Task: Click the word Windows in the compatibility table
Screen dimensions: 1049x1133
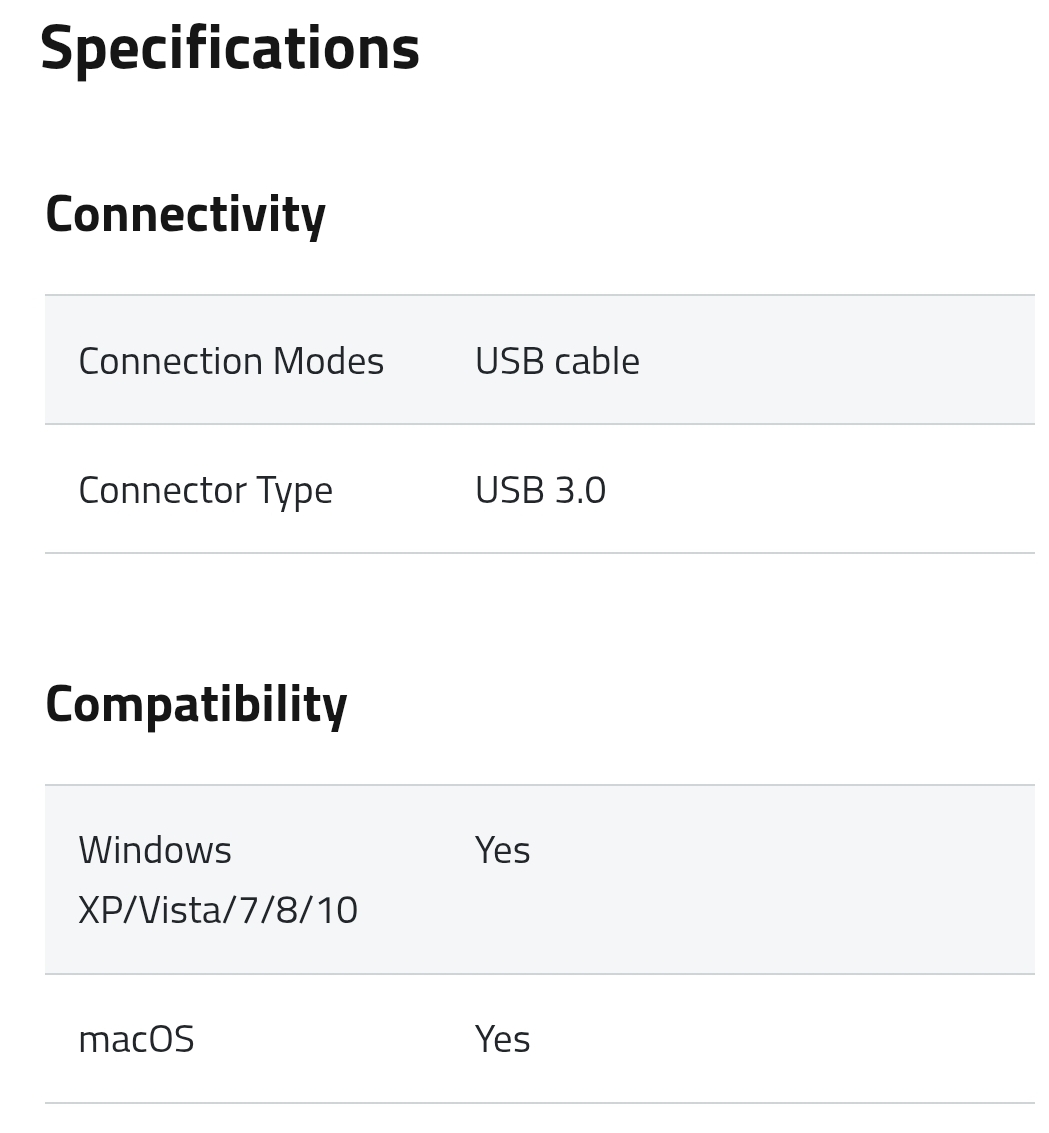Action: (155, 850)
